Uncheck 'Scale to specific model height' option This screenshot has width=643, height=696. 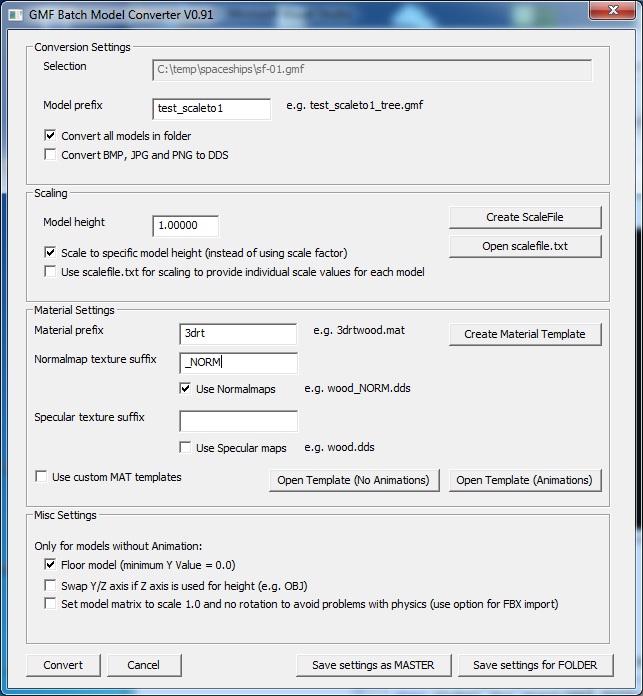pyautogui.click(x=51, y=253)
